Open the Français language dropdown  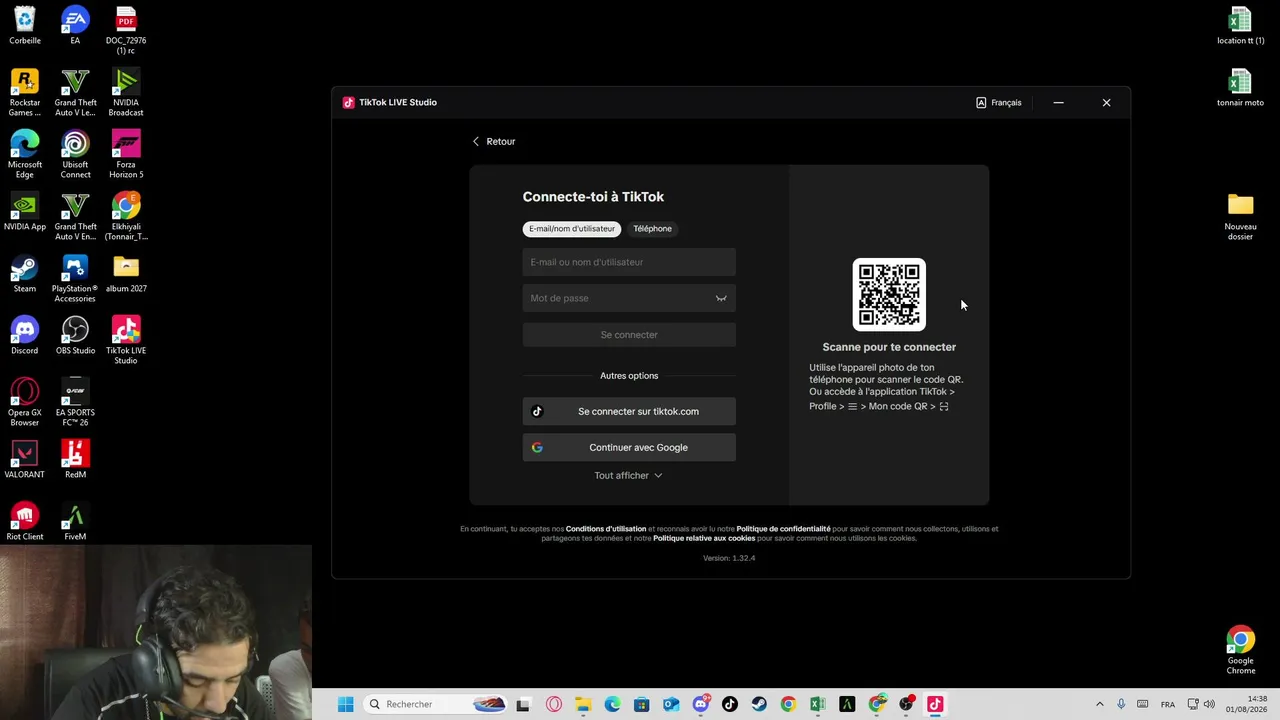tap(999, 102)
